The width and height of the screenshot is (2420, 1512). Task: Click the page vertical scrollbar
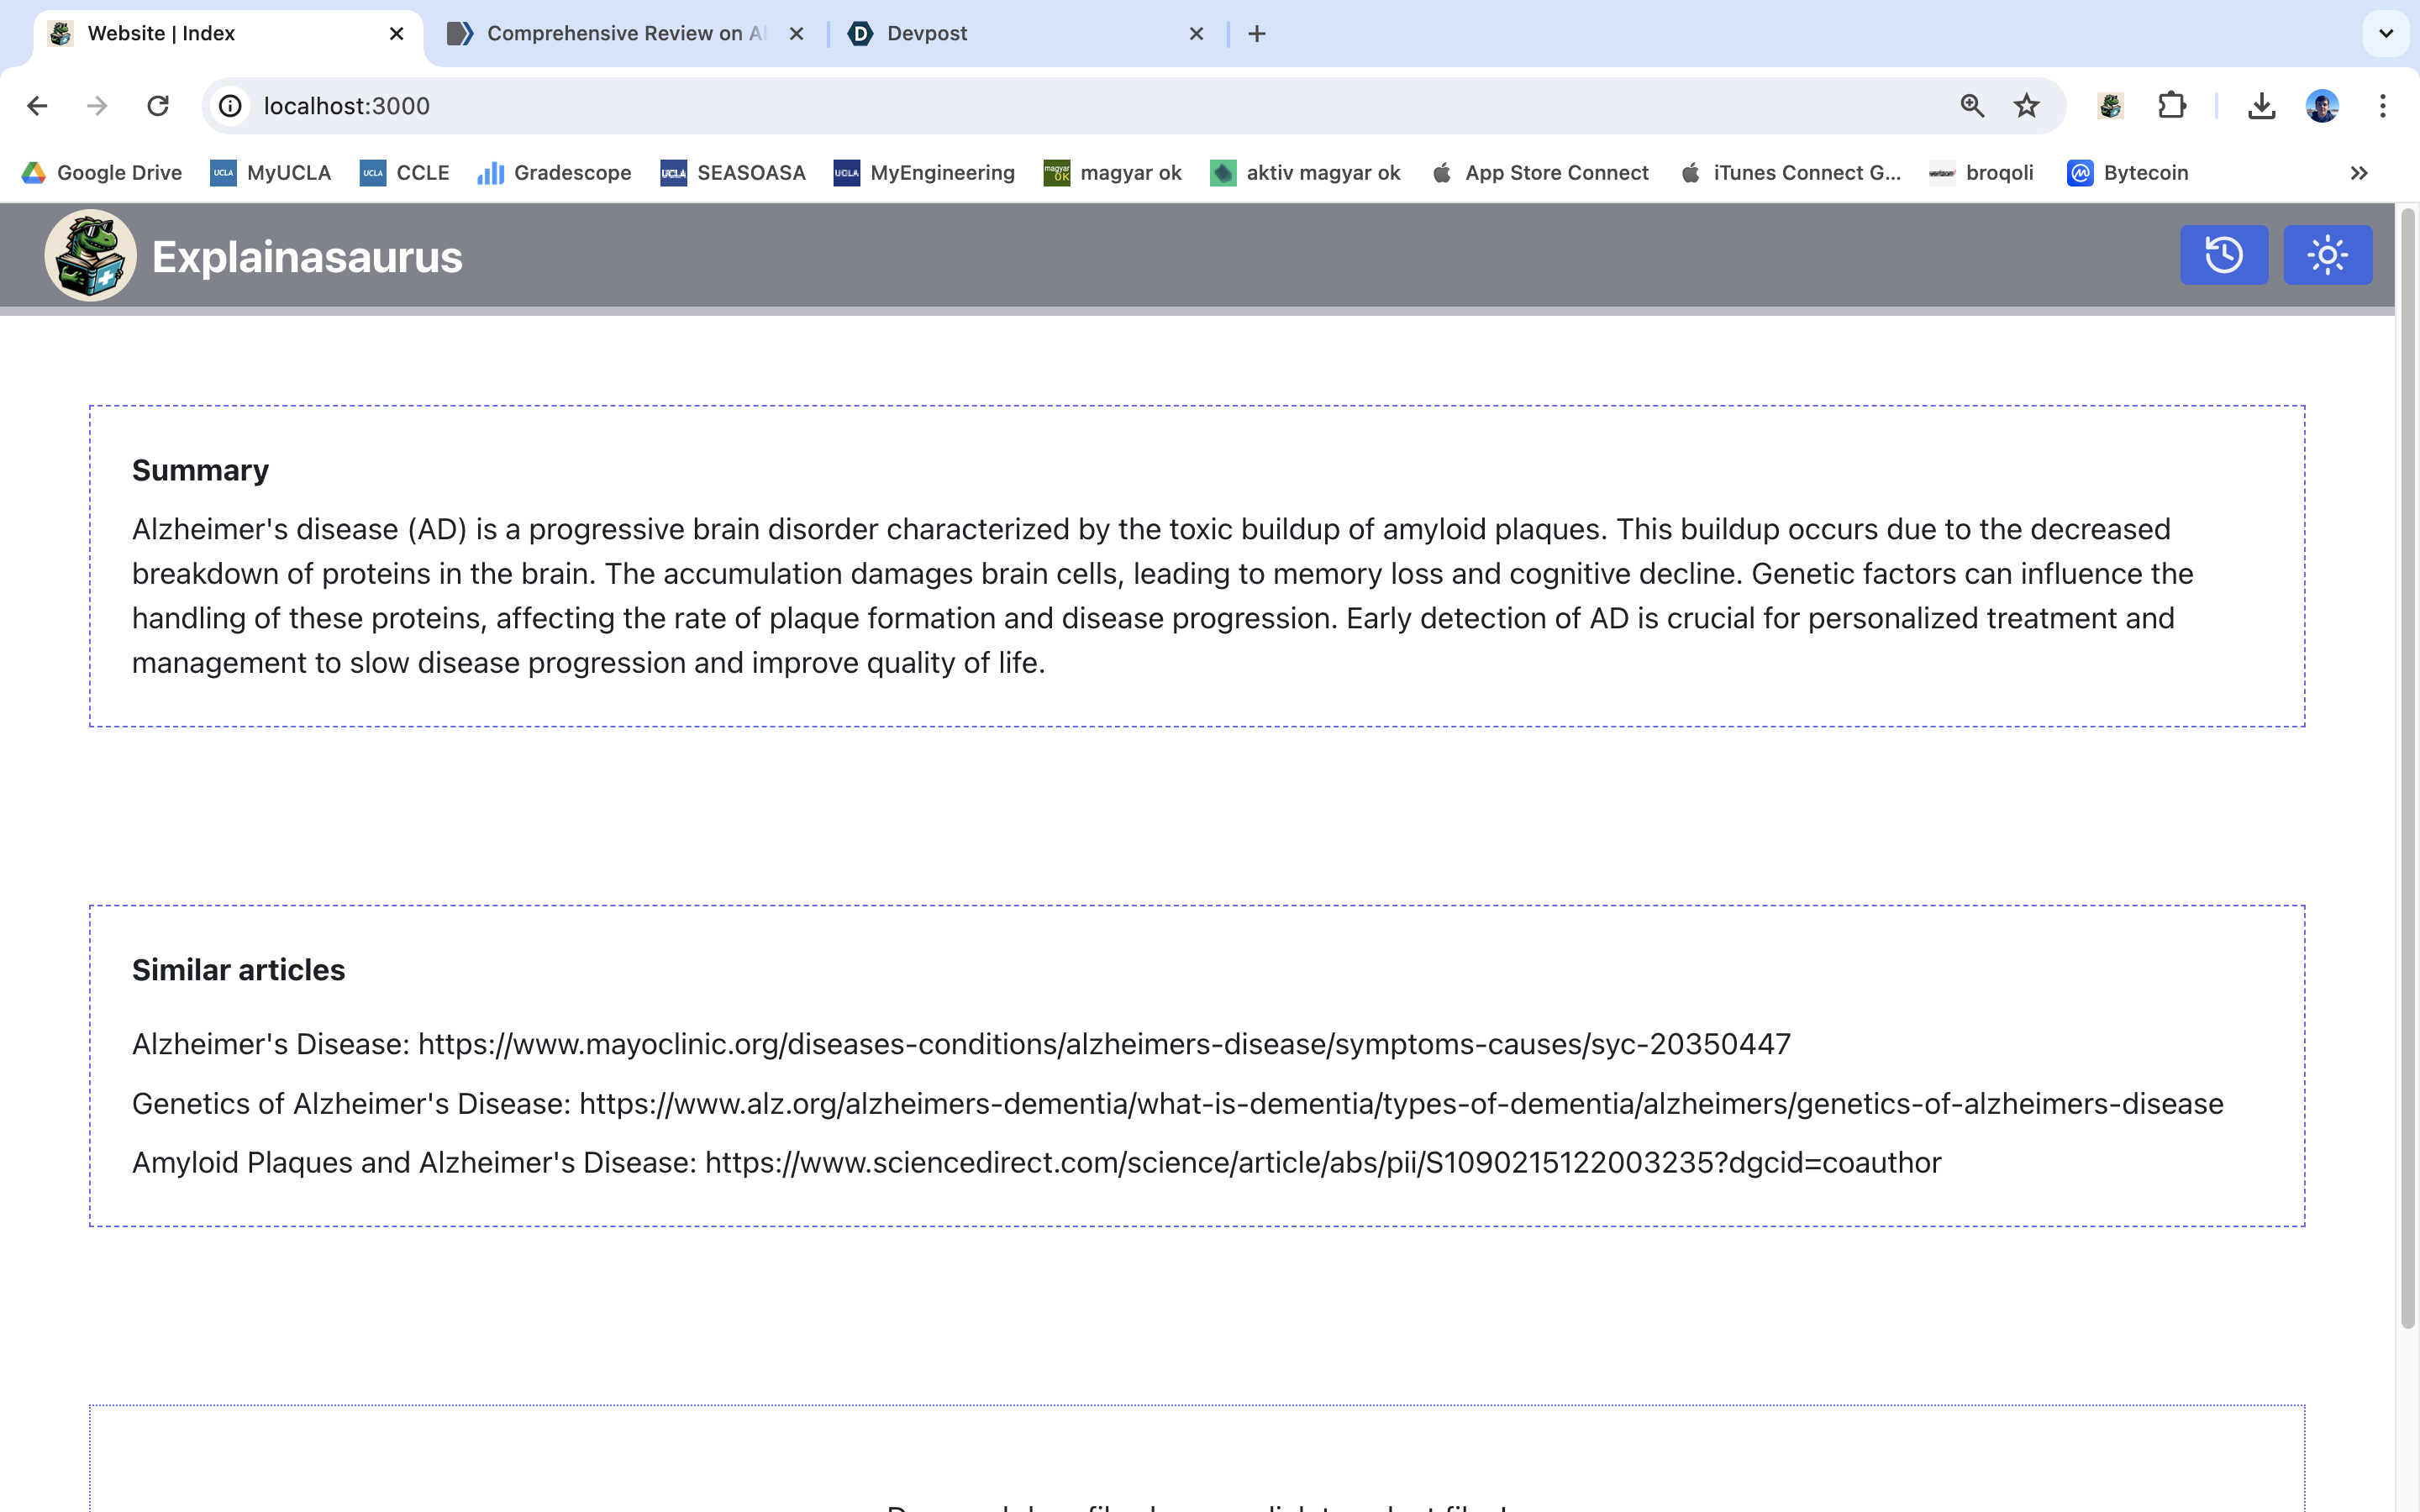[2407, 770]
